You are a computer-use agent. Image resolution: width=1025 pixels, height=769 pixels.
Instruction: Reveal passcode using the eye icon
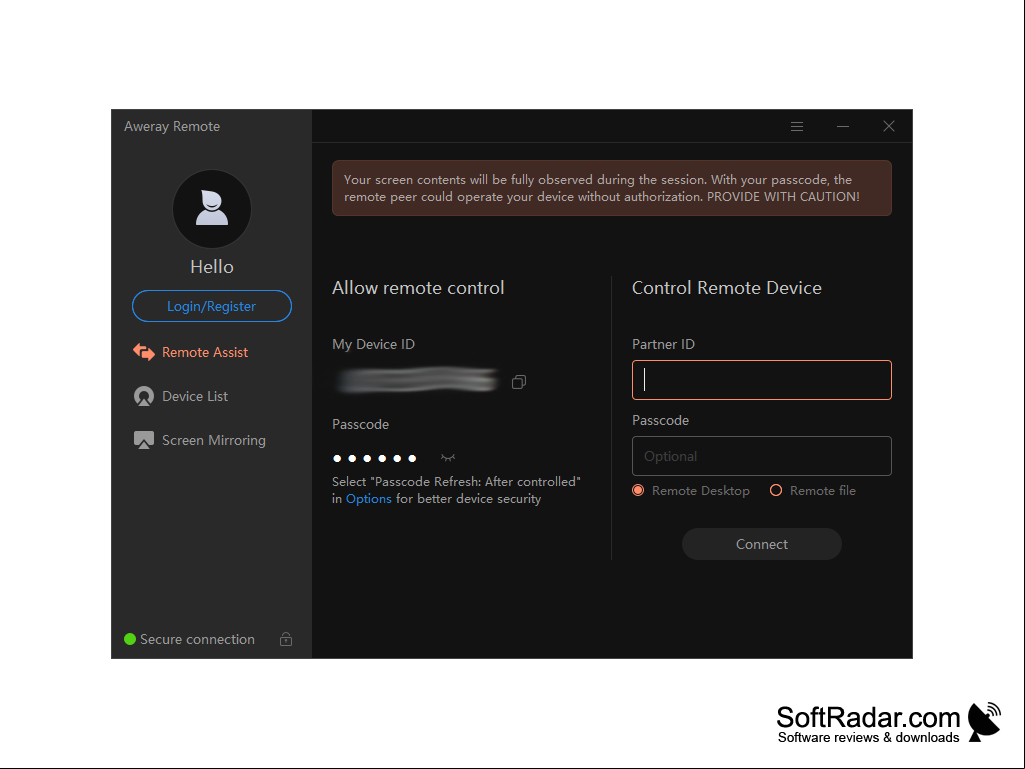click(448, 458)
